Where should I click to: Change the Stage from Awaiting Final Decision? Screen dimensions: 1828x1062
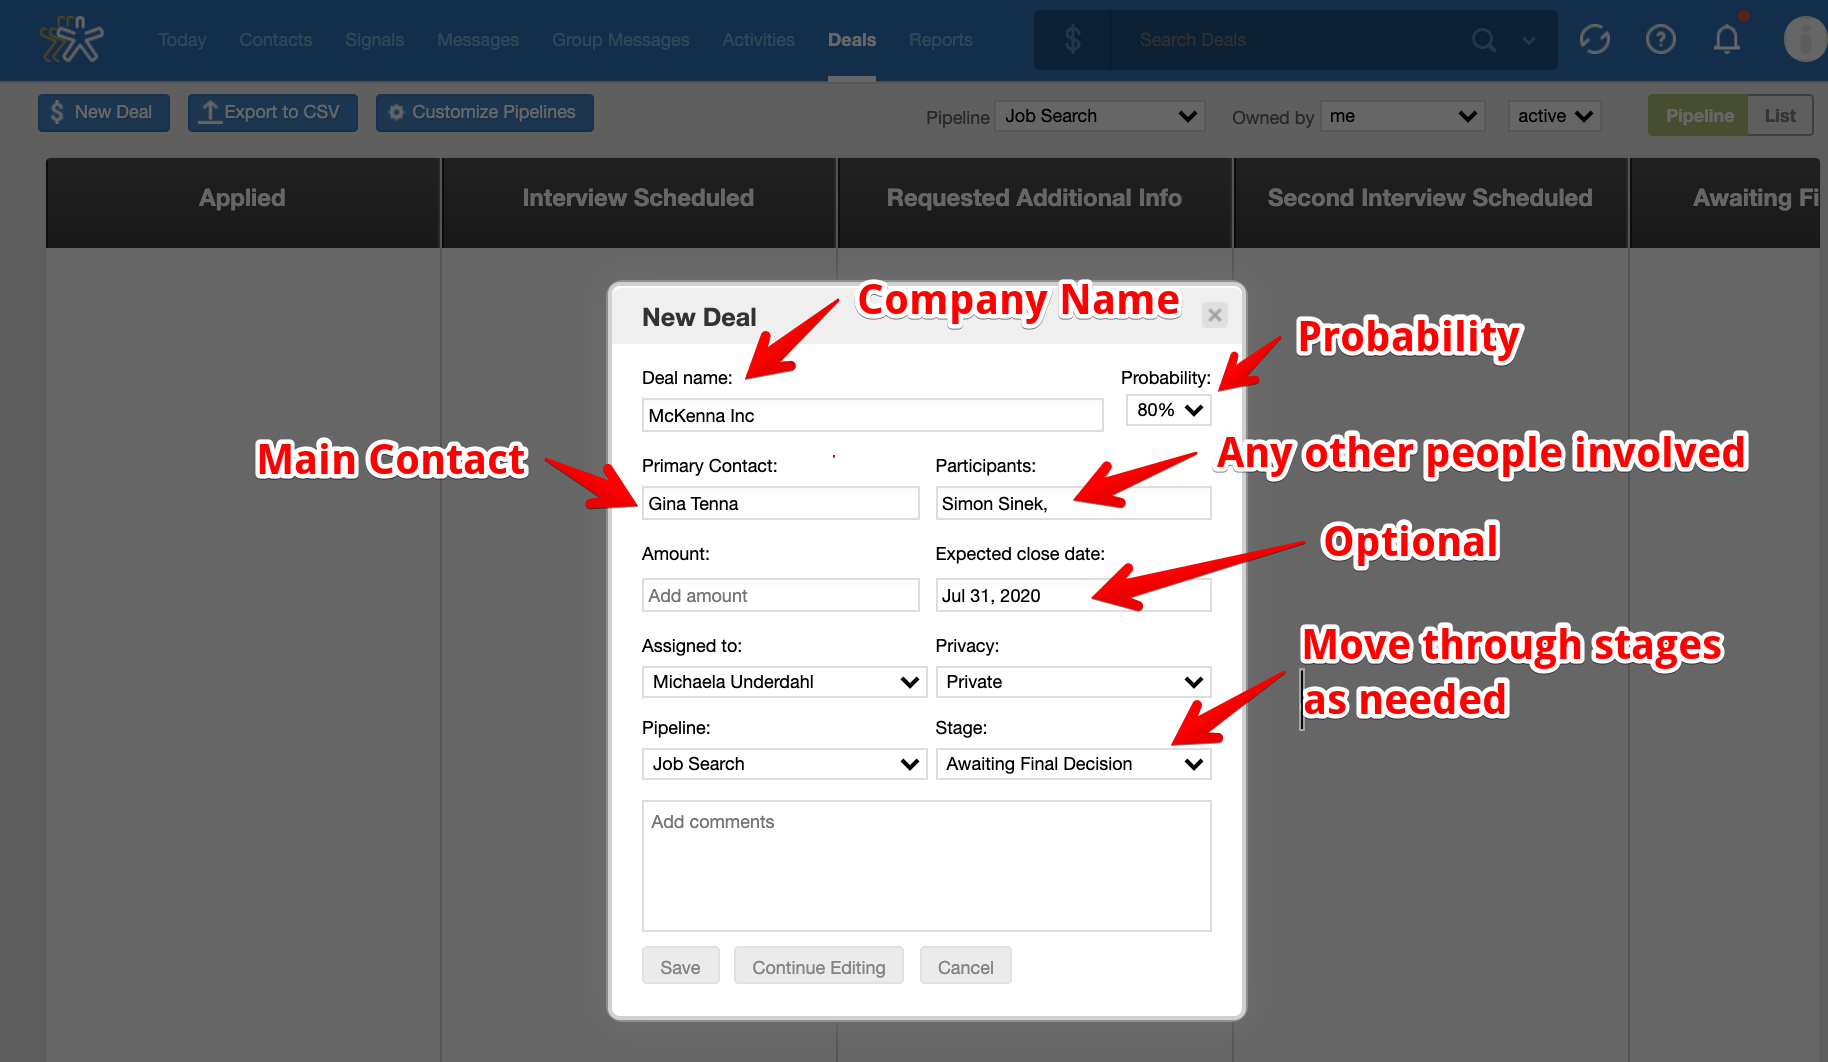[1072, 763]
